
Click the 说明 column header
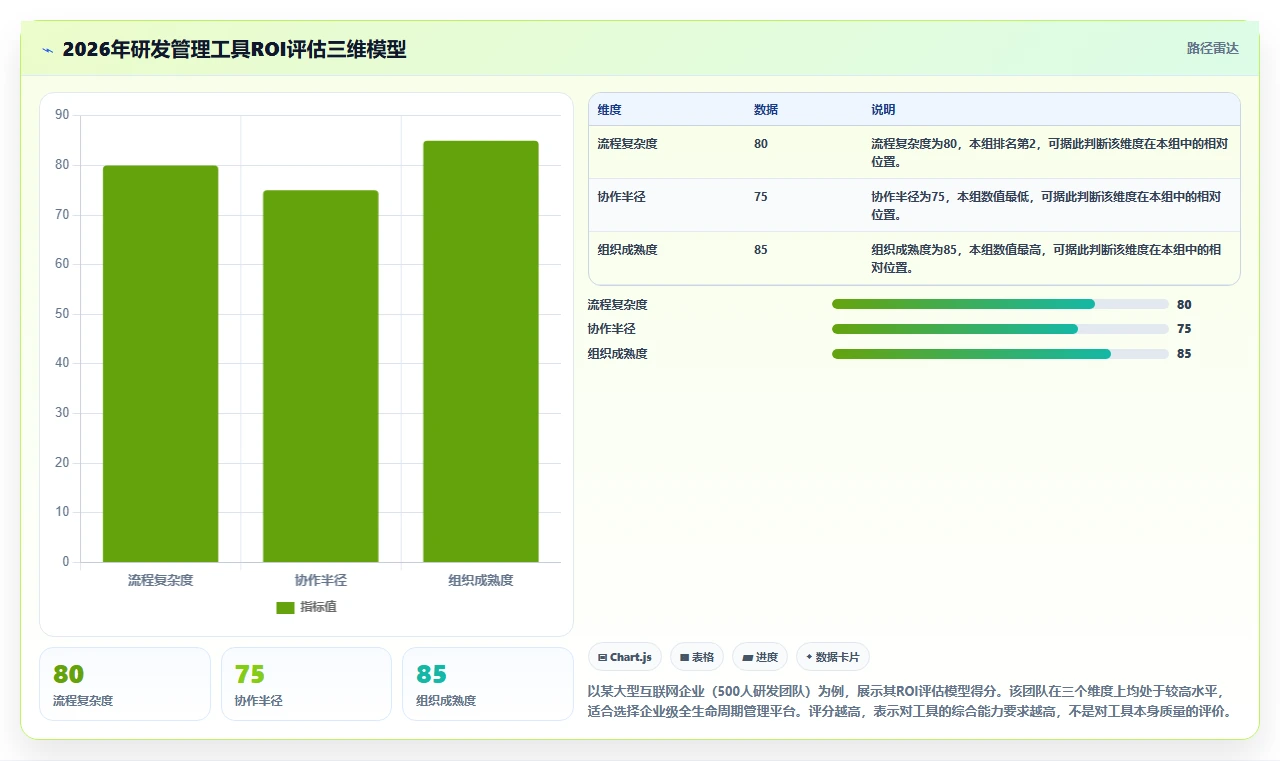(x=883, y=109)
